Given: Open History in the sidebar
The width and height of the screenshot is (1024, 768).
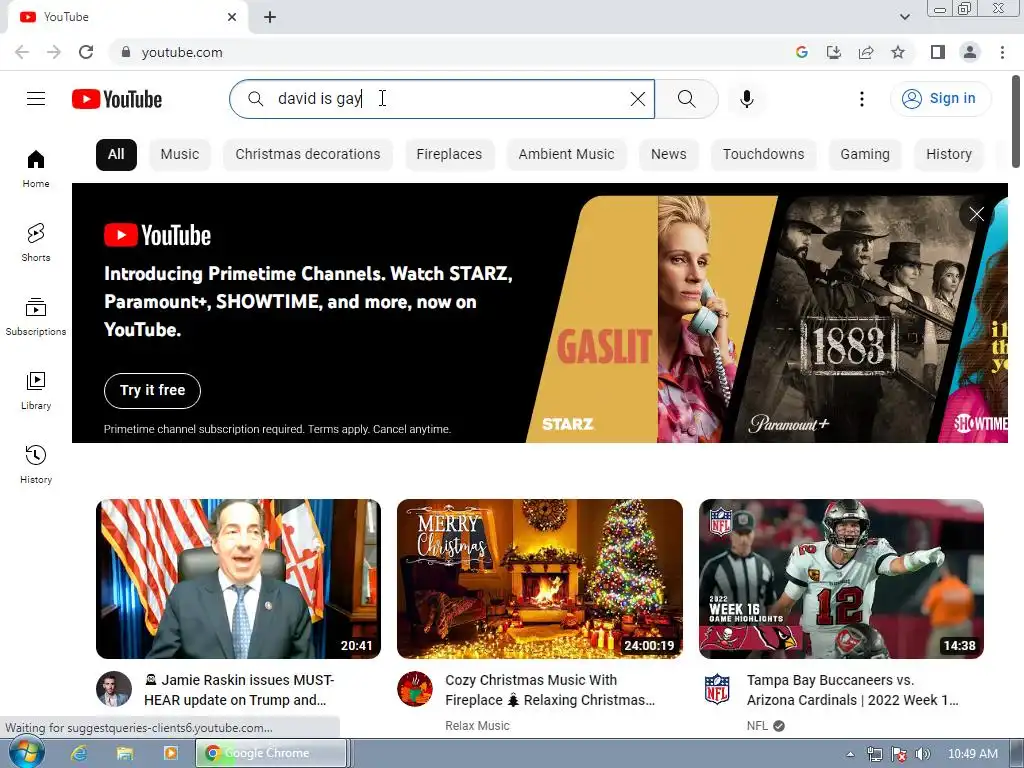Looking at the screenshot, I should point(36,464).
